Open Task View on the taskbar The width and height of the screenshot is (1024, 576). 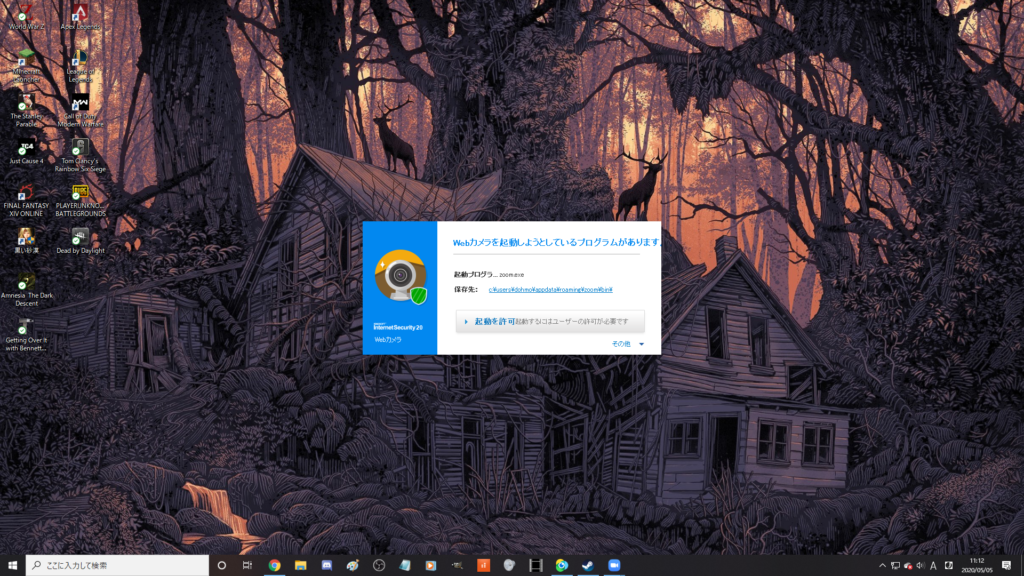[248, 566]
